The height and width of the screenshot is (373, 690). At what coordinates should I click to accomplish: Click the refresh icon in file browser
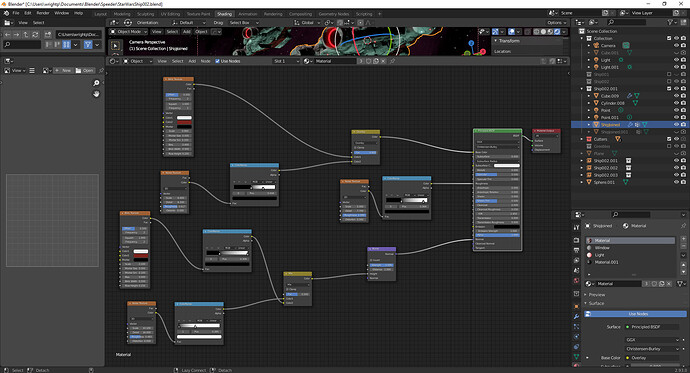[x=36, y=34]
